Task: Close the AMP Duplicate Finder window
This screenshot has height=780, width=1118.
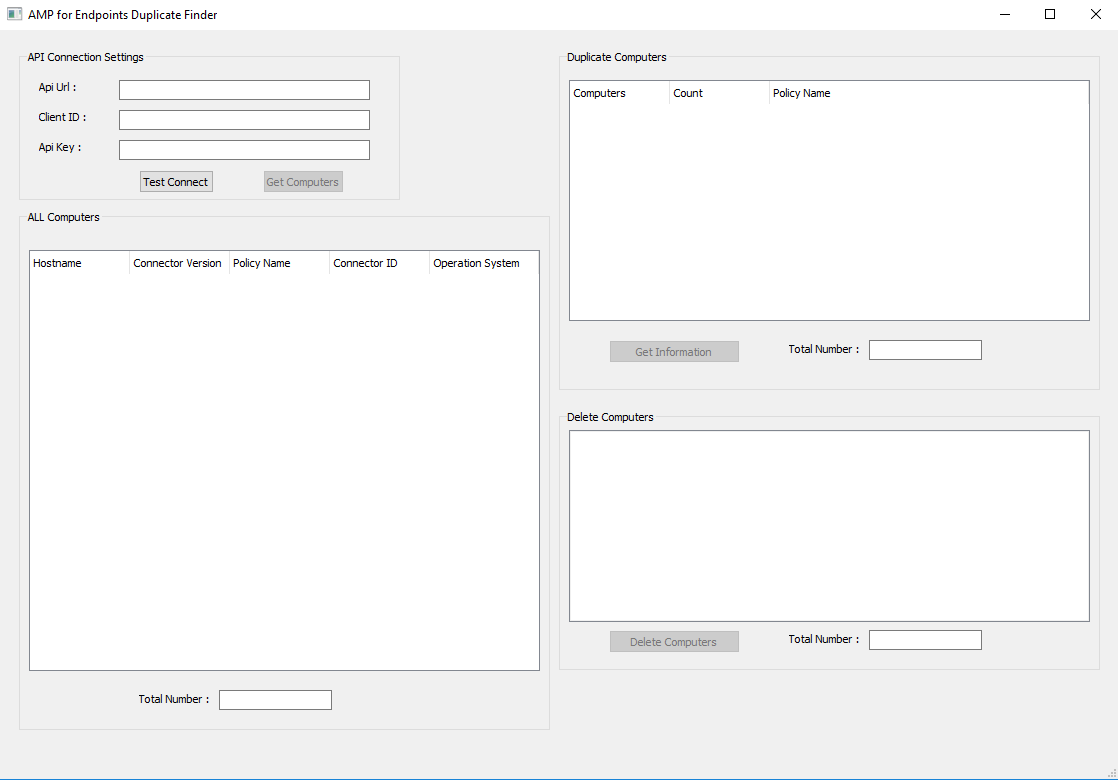Action: [x=1095, y=14]
